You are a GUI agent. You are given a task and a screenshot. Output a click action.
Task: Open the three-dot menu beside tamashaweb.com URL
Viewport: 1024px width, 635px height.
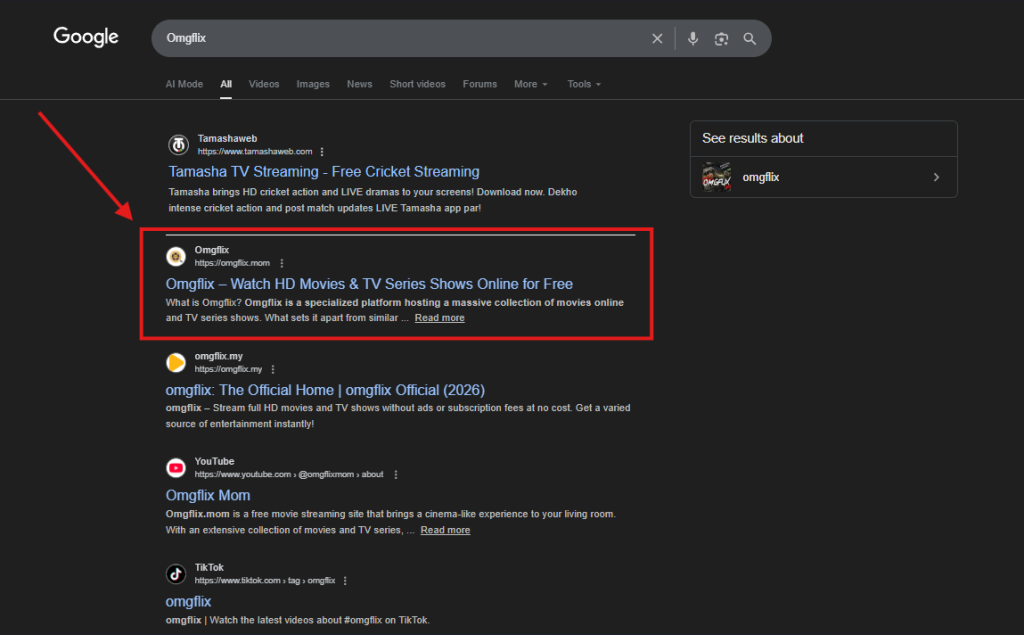coord(322,152)
